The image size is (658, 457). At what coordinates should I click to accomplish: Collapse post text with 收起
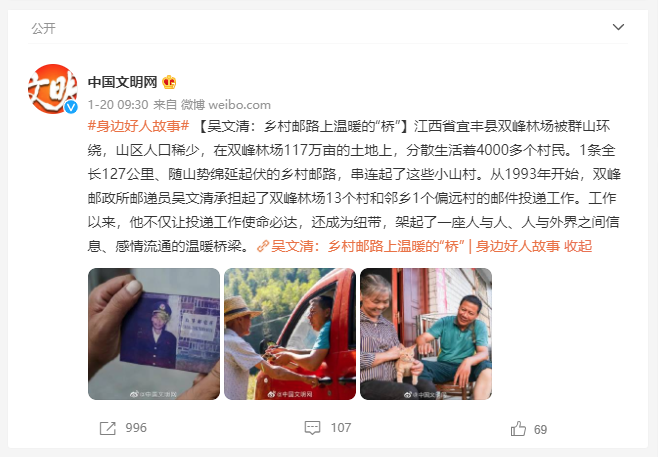click(x=578, y=246)
